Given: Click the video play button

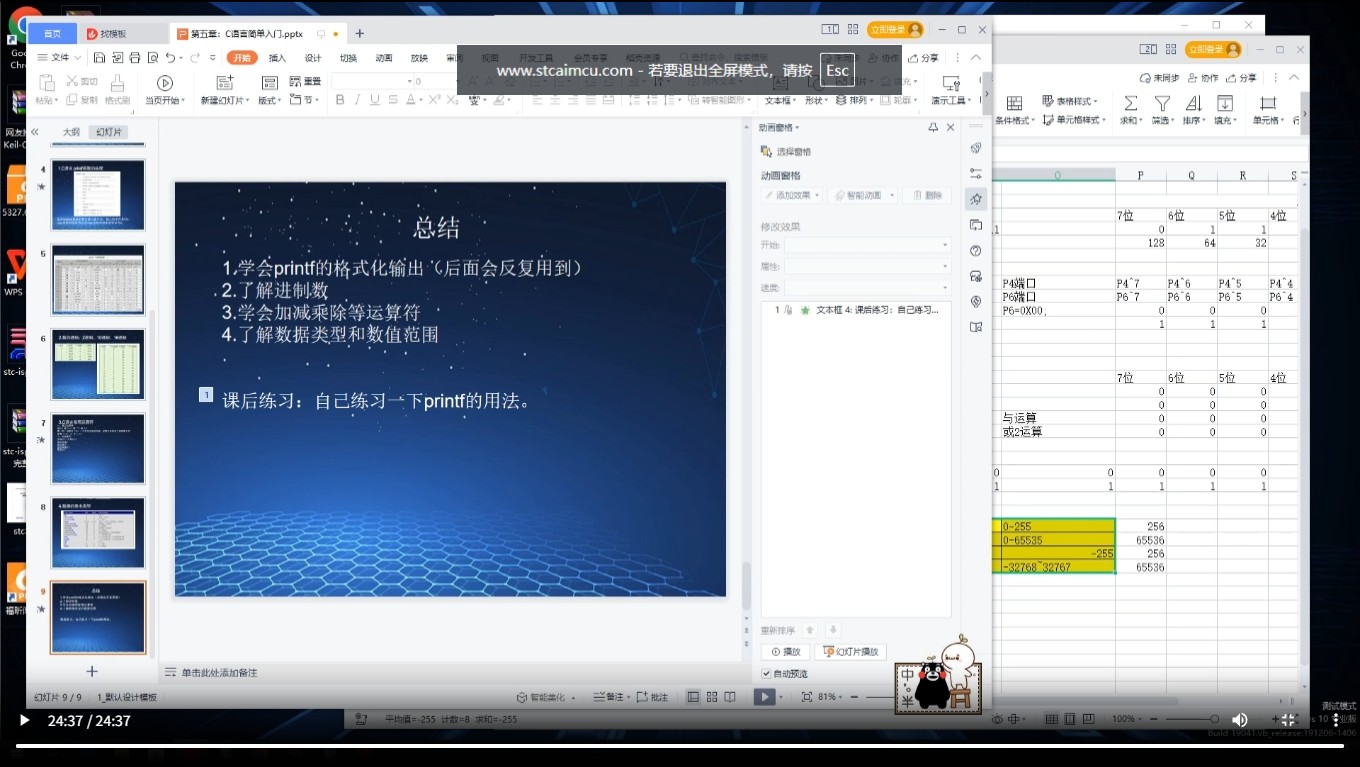Looking at the screenshot, I should pyautogui.click(x=24, y=720).
